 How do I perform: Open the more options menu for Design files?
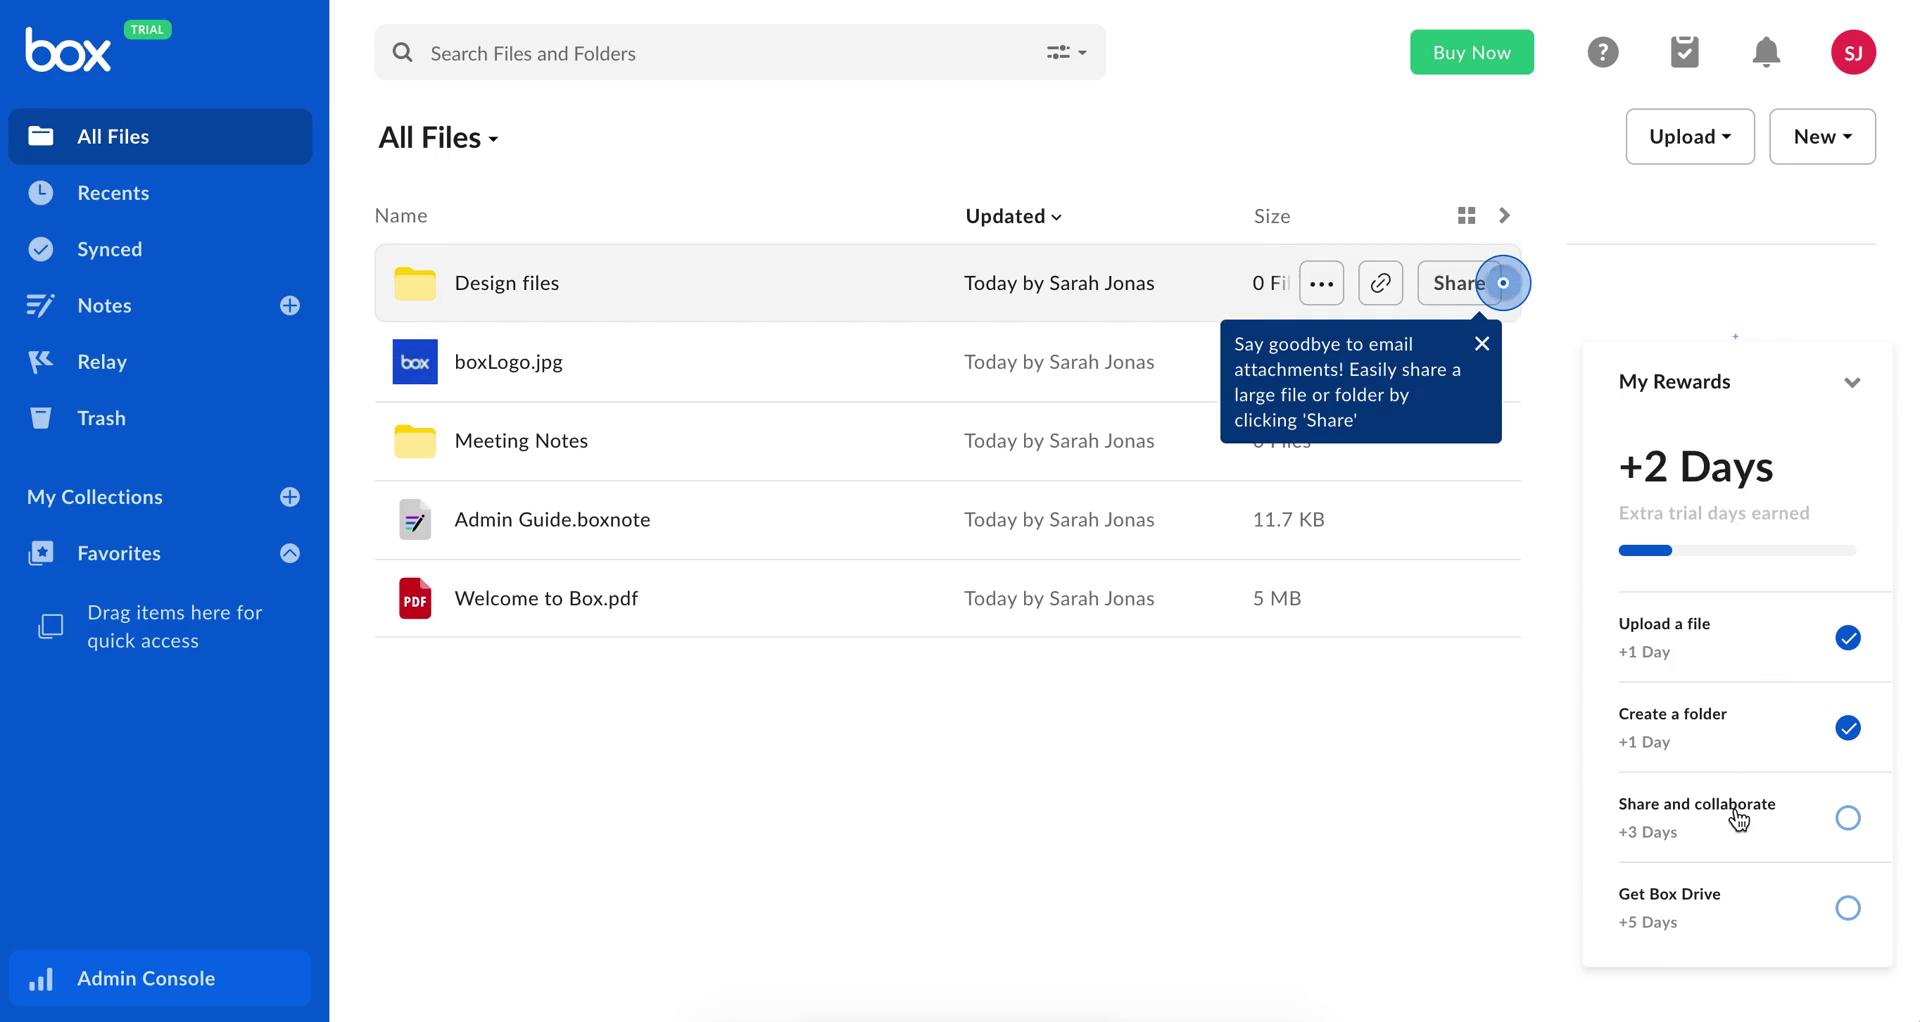1321,283
